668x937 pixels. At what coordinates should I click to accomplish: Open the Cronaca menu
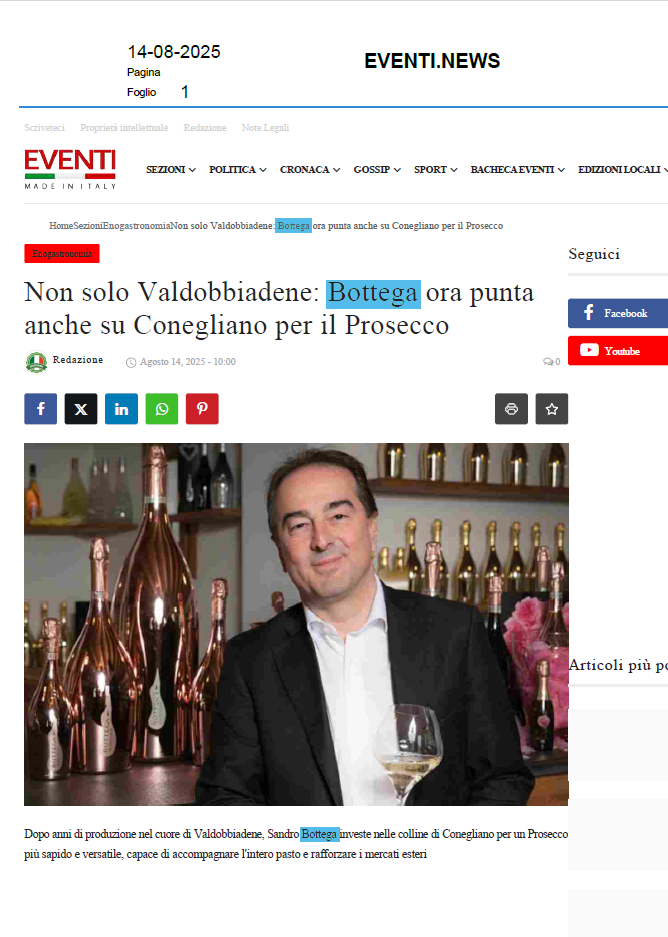pyautogui.click(x=310, y=170)
